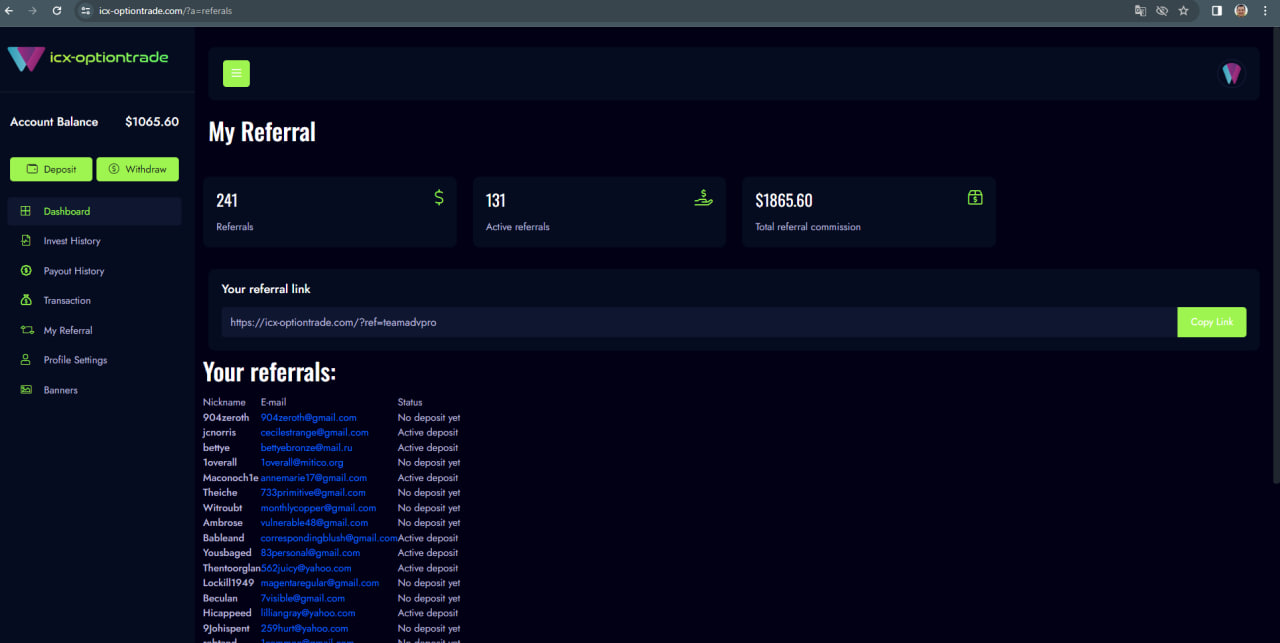Open the Chrome three-dot menu
The image size is (1280, 643).
pyautogui.click(x=1265, y=10)
